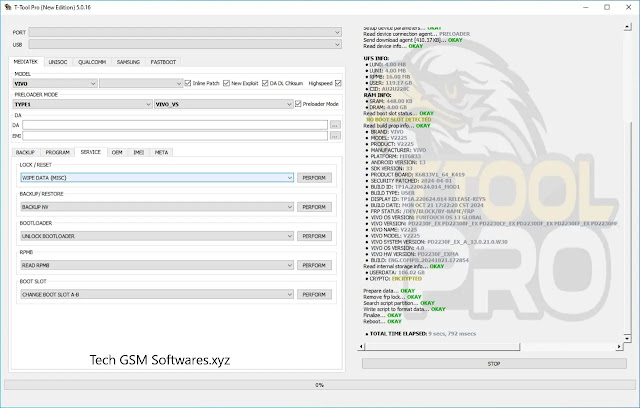Click the 0% progress bar

pyautogui.click(x=320, y=385)
